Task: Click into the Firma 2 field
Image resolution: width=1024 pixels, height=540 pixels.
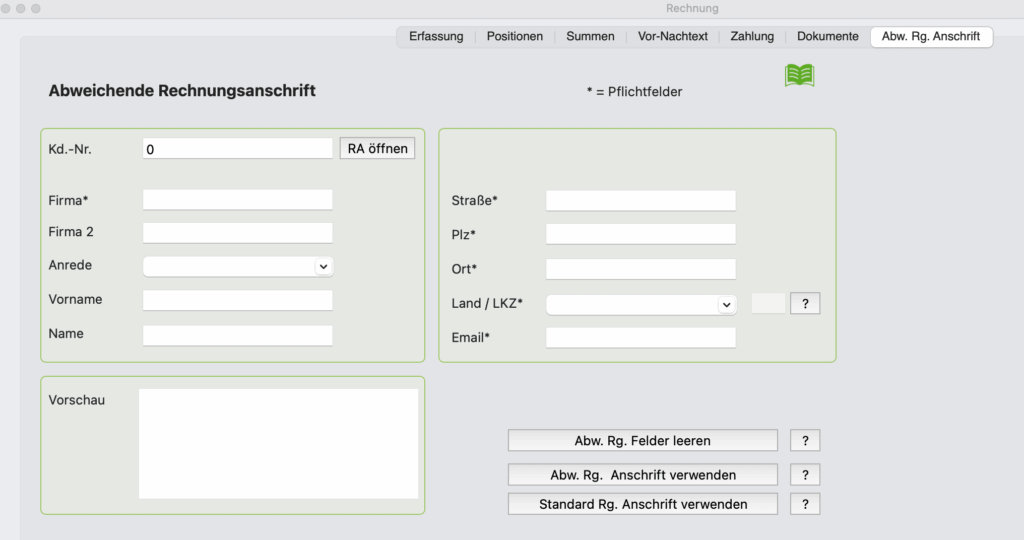Action: coord(238,232)
